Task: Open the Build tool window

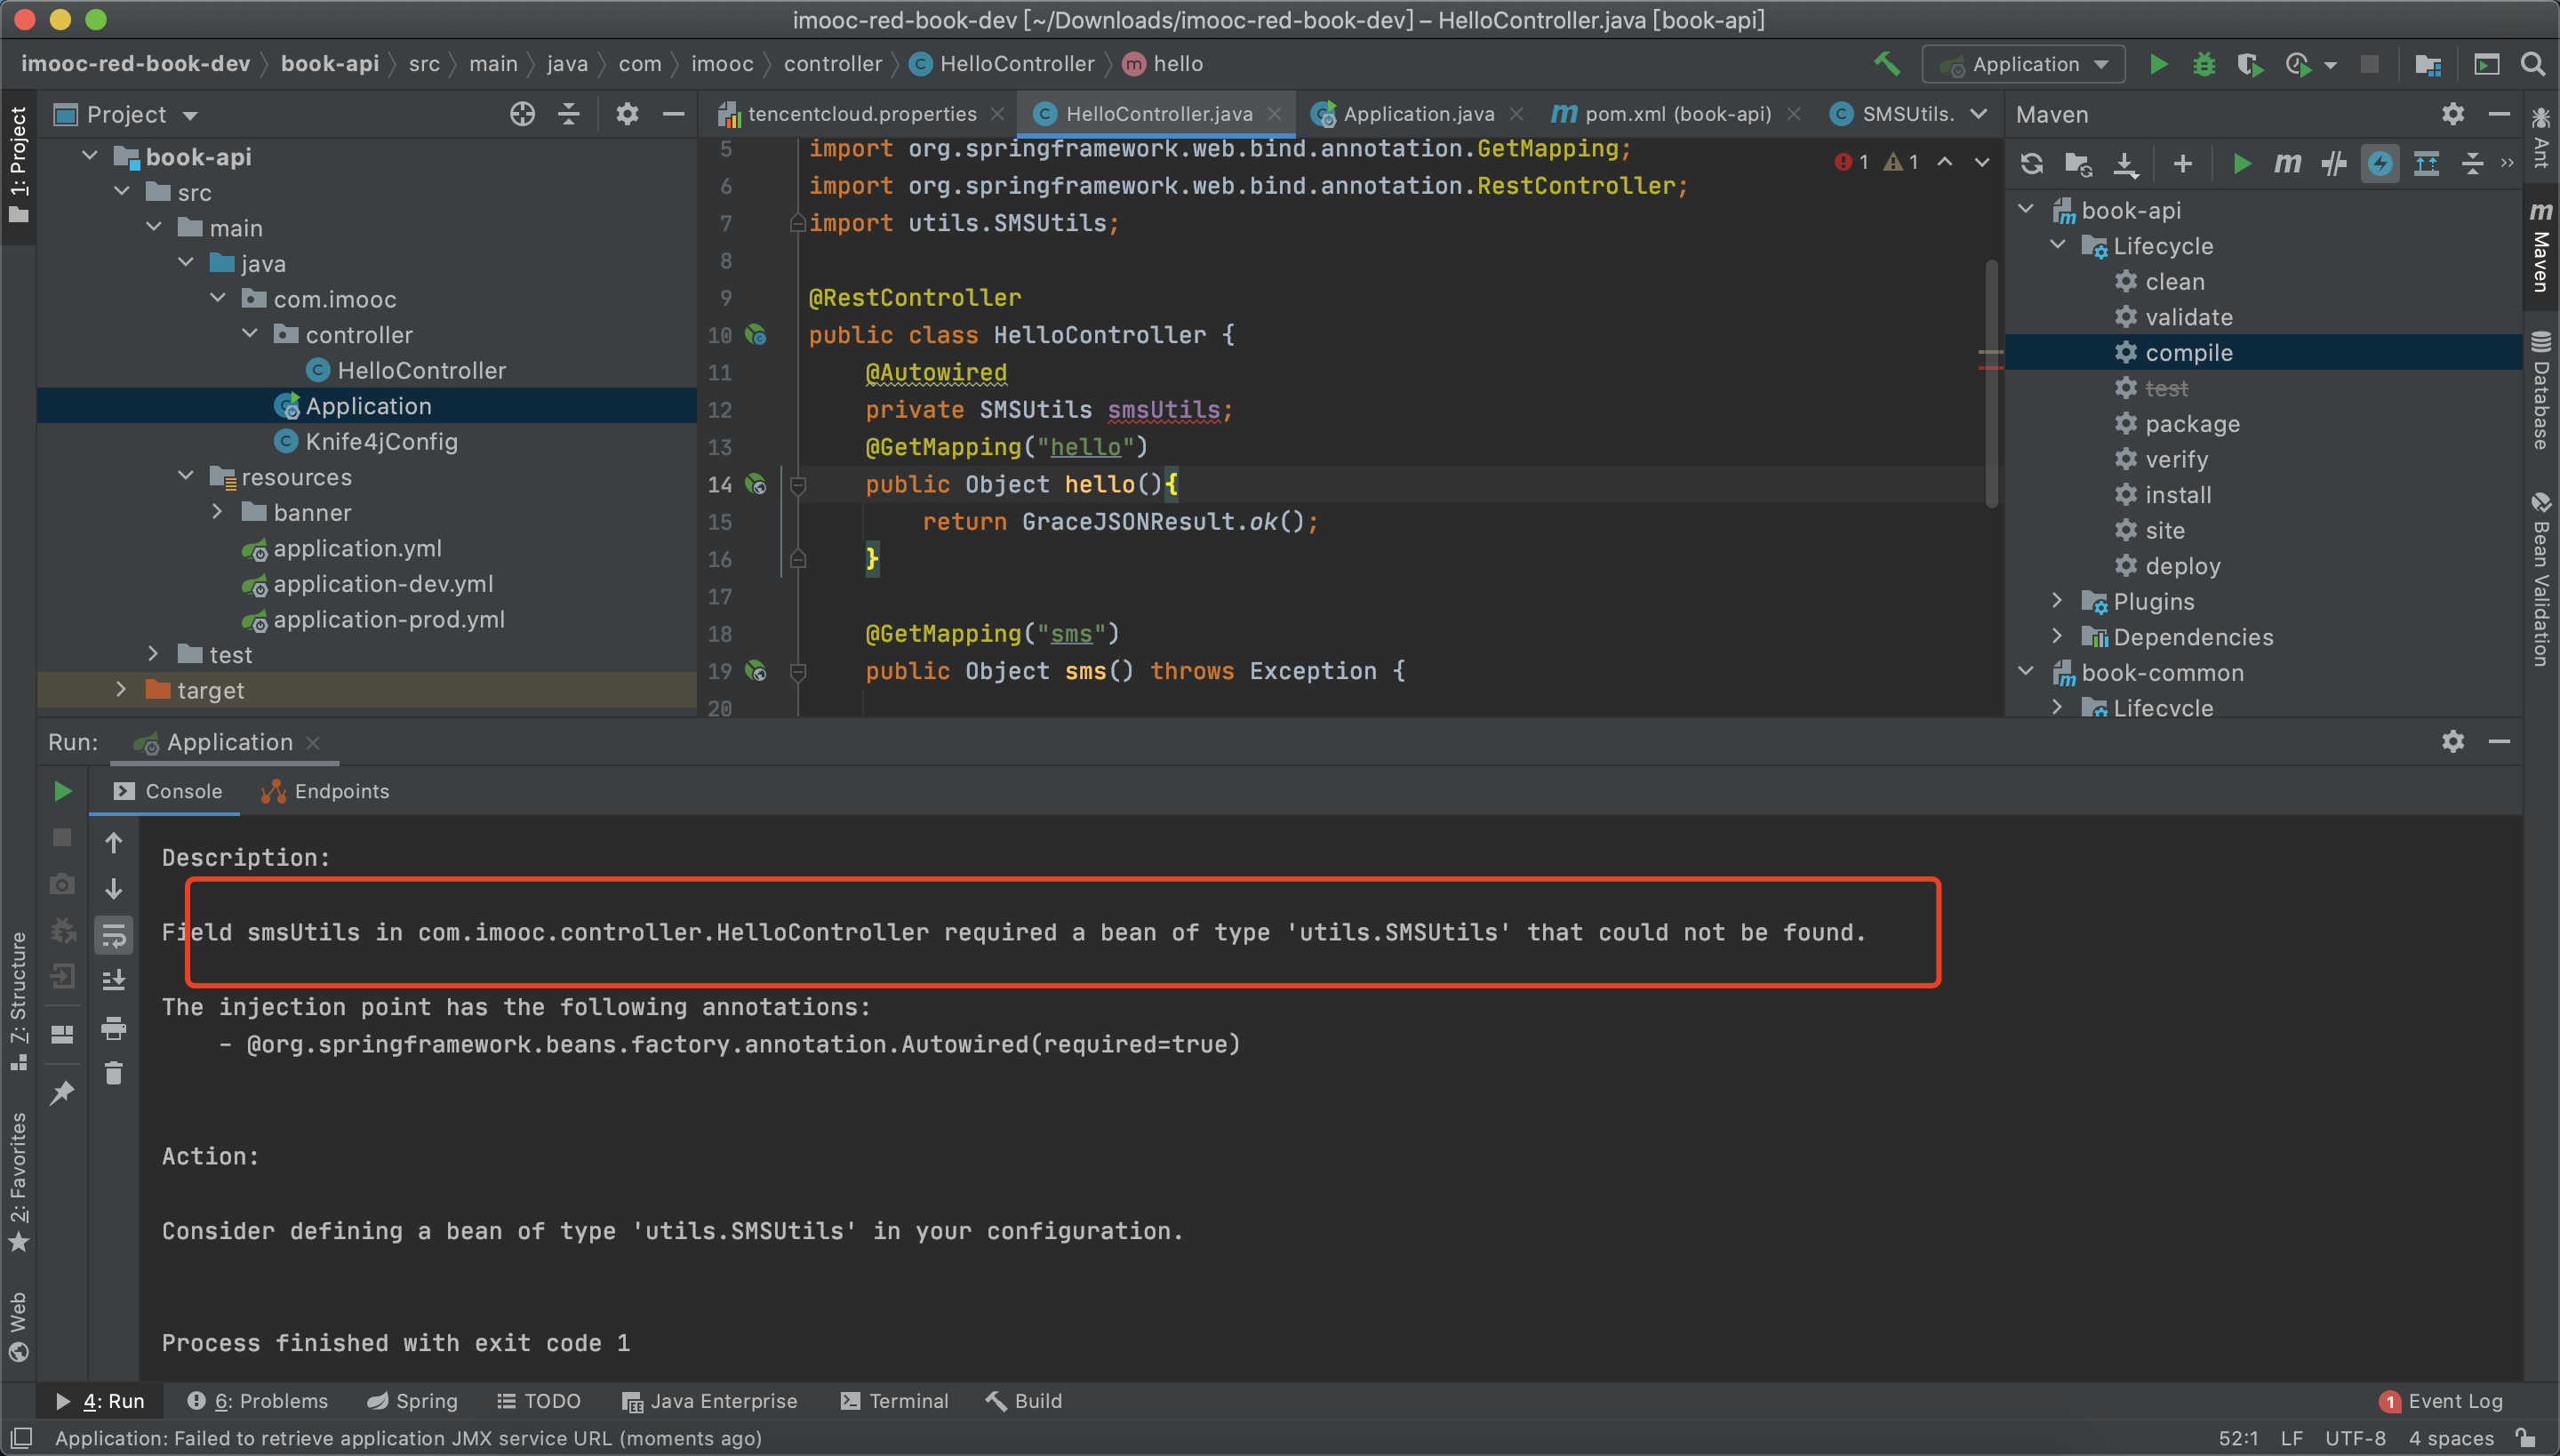Action: coord(1024,1401)
